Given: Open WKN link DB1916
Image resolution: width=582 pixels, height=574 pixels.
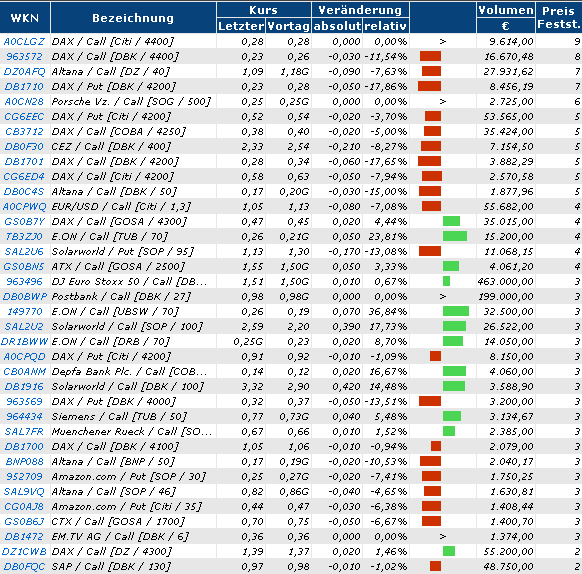Looking at the screenshot, I should [x=24, y=387].
